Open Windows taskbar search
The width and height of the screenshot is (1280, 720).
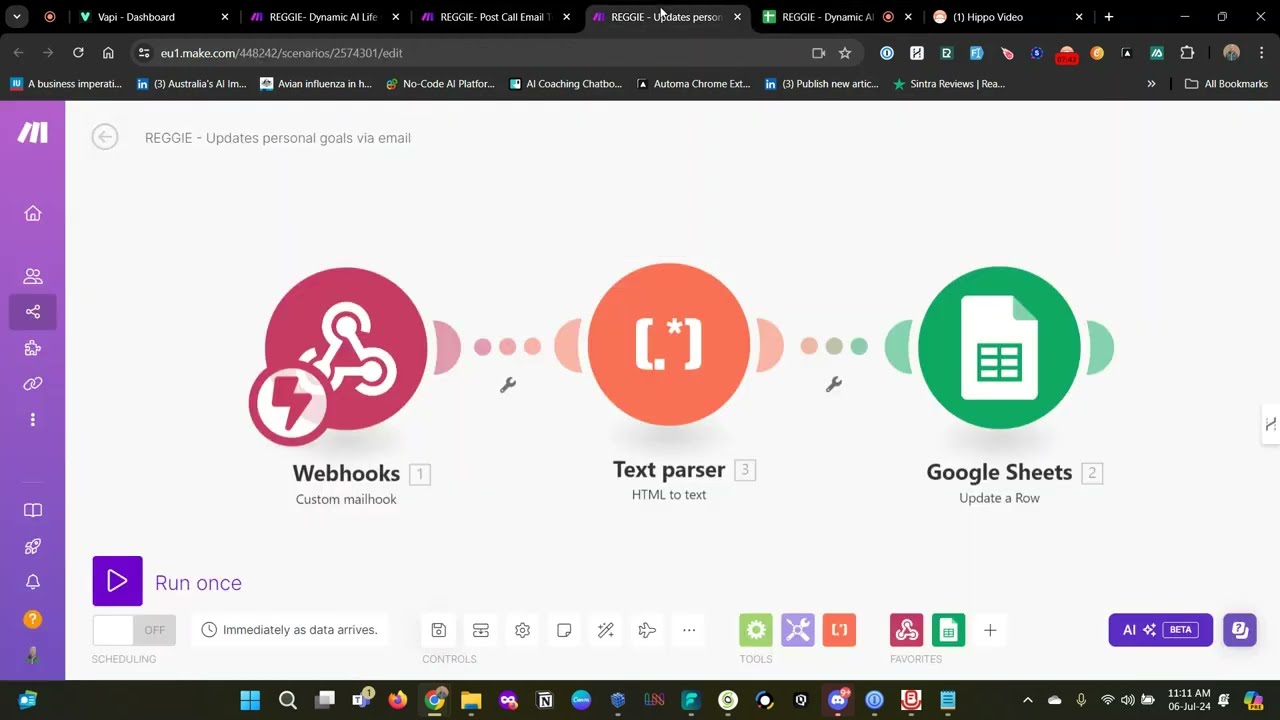[288, 700]
